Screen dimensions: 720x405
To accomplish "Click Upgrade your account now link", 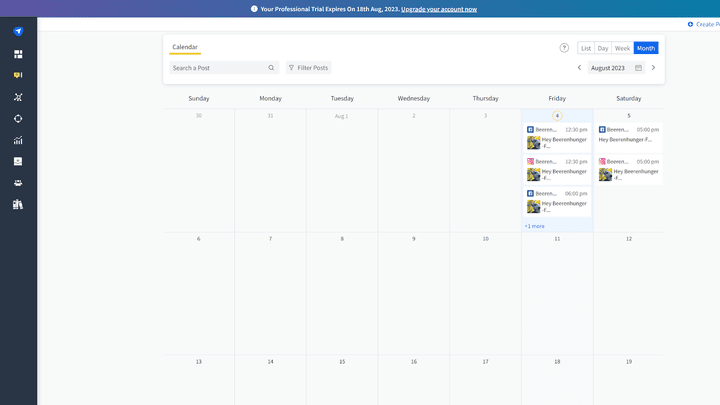I will coord(439,9).
